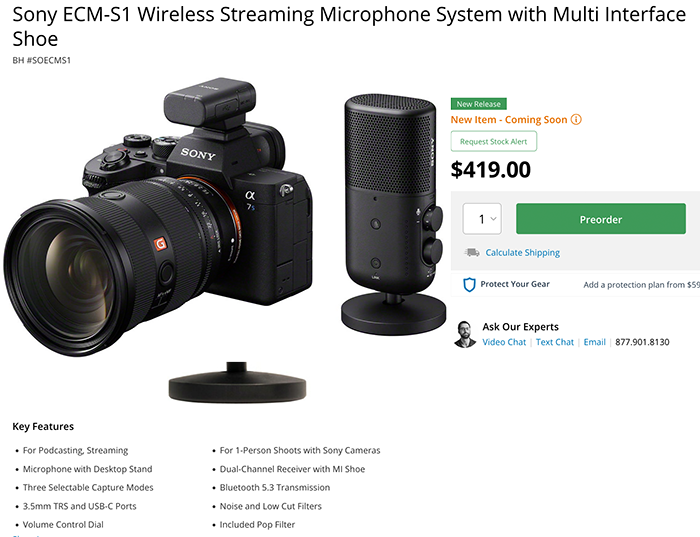Screen dimensions: 700x537
Task: Start a Video Chat with experts
Action: 504,342
